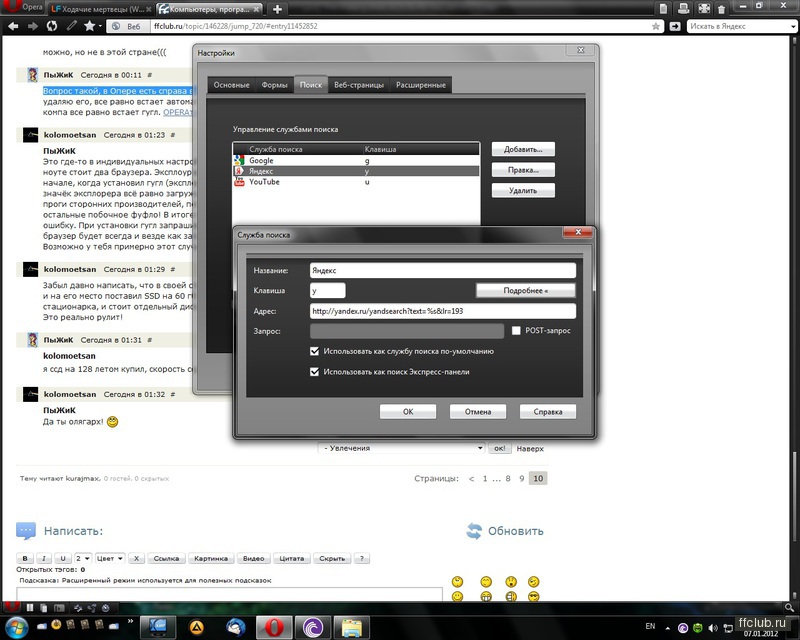Open AIMP orange triangle on taskbar
Image resolution: width=800 pixels, height=640 pixels.
[197, 627]
